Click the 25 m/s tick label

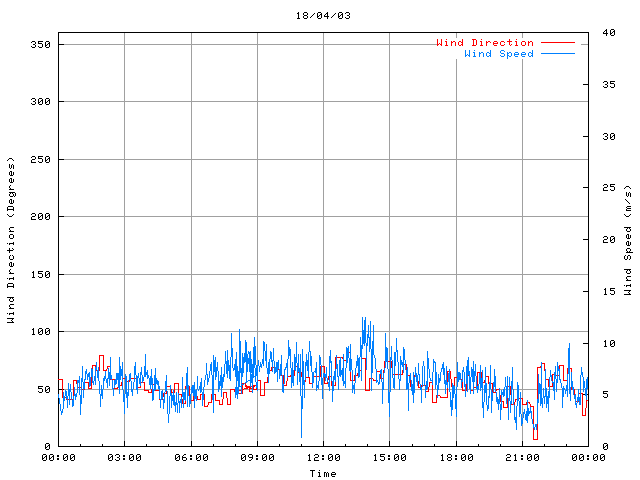point(609,187)
